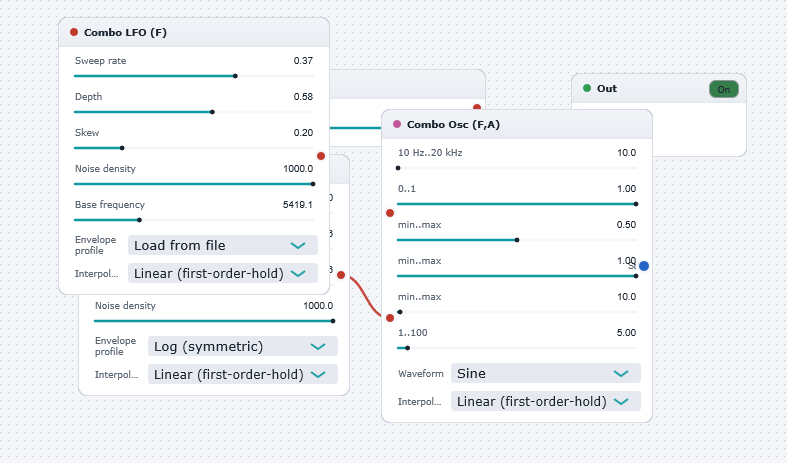This screenshot has width=787, height=463.
Task: Click the 10 Hz..20 kHz value 10.0
Action: (x=626, y=153)
